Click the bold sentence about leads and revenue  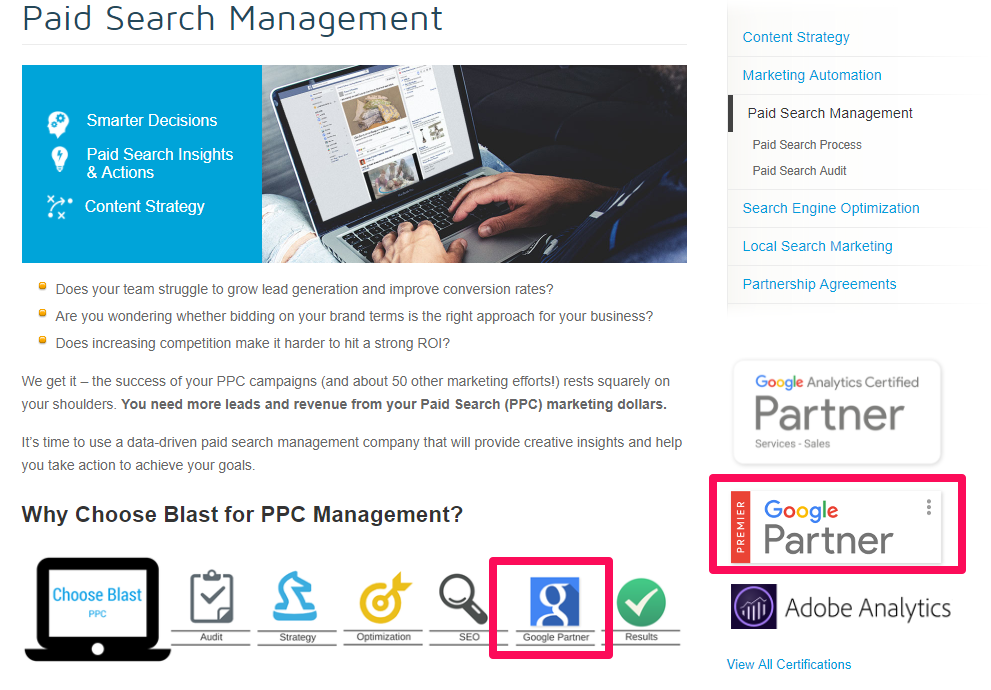pos(394,404)
